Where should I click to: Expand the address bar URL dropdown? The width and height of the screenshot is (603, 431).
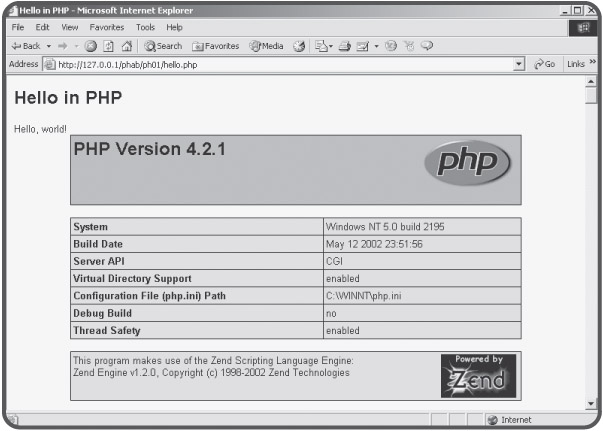(518, 64)
